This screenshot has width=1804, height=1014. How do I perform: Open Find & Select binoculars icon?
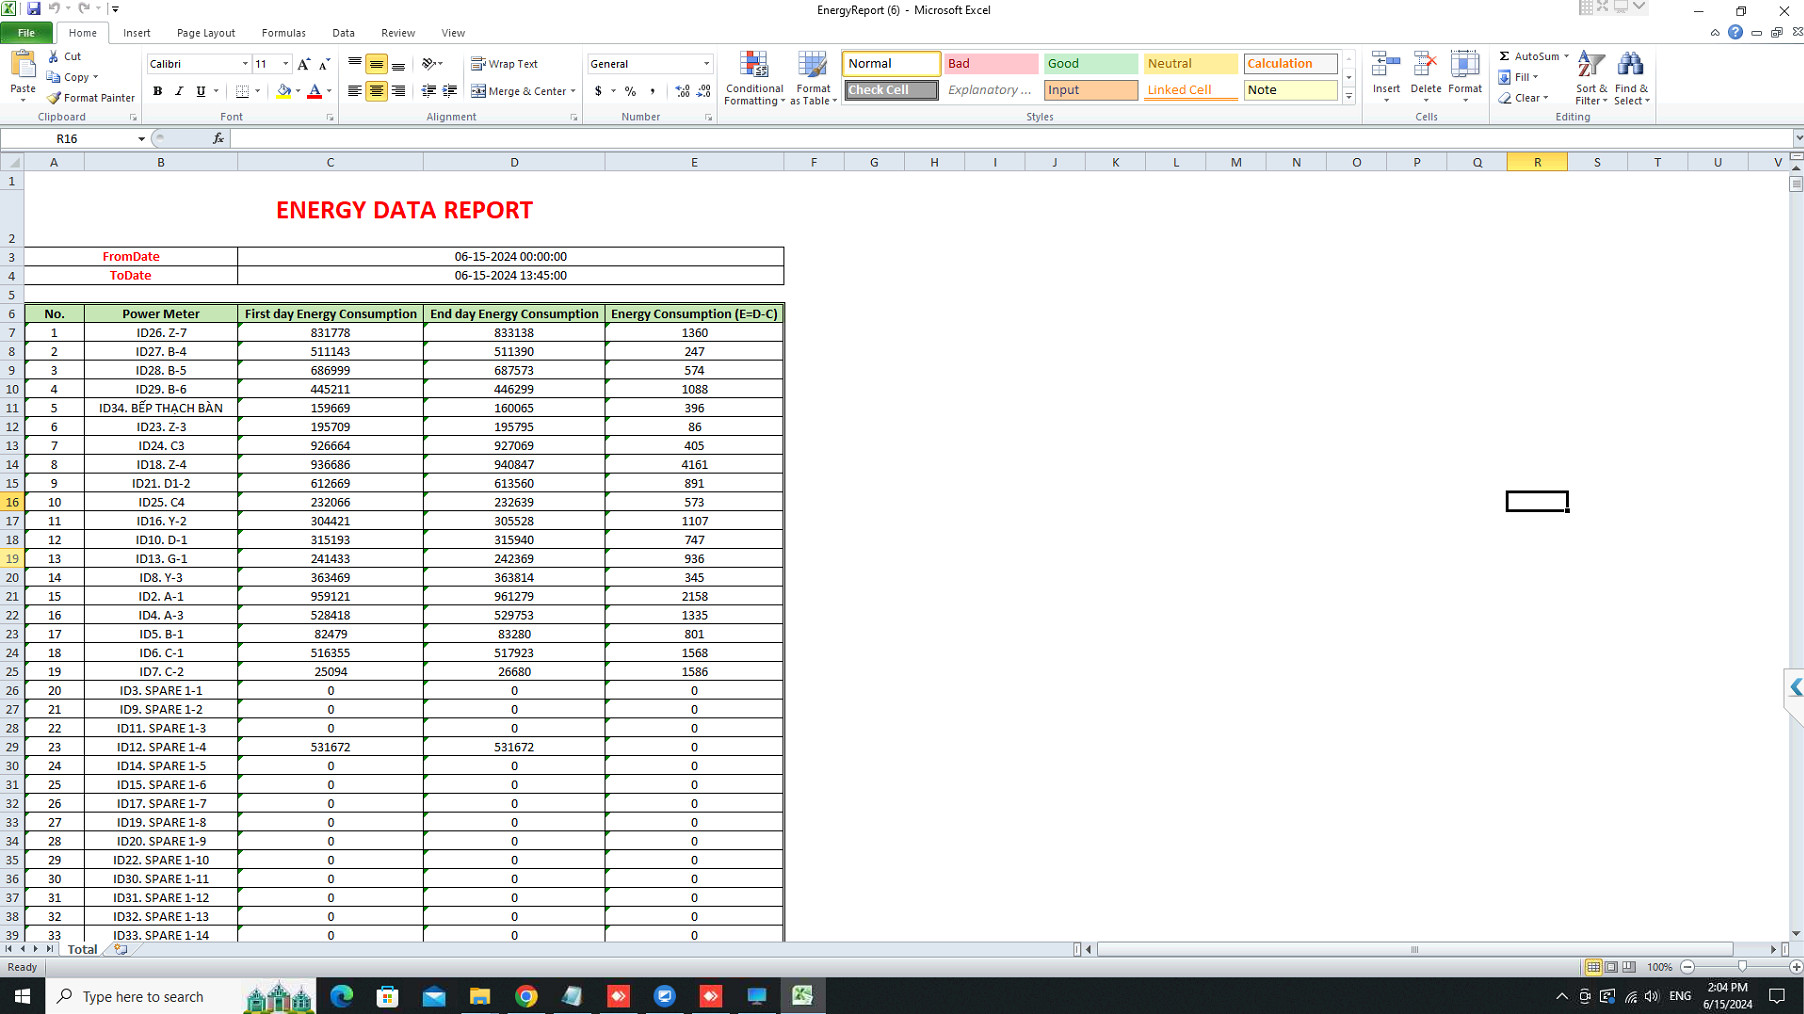1630,79
